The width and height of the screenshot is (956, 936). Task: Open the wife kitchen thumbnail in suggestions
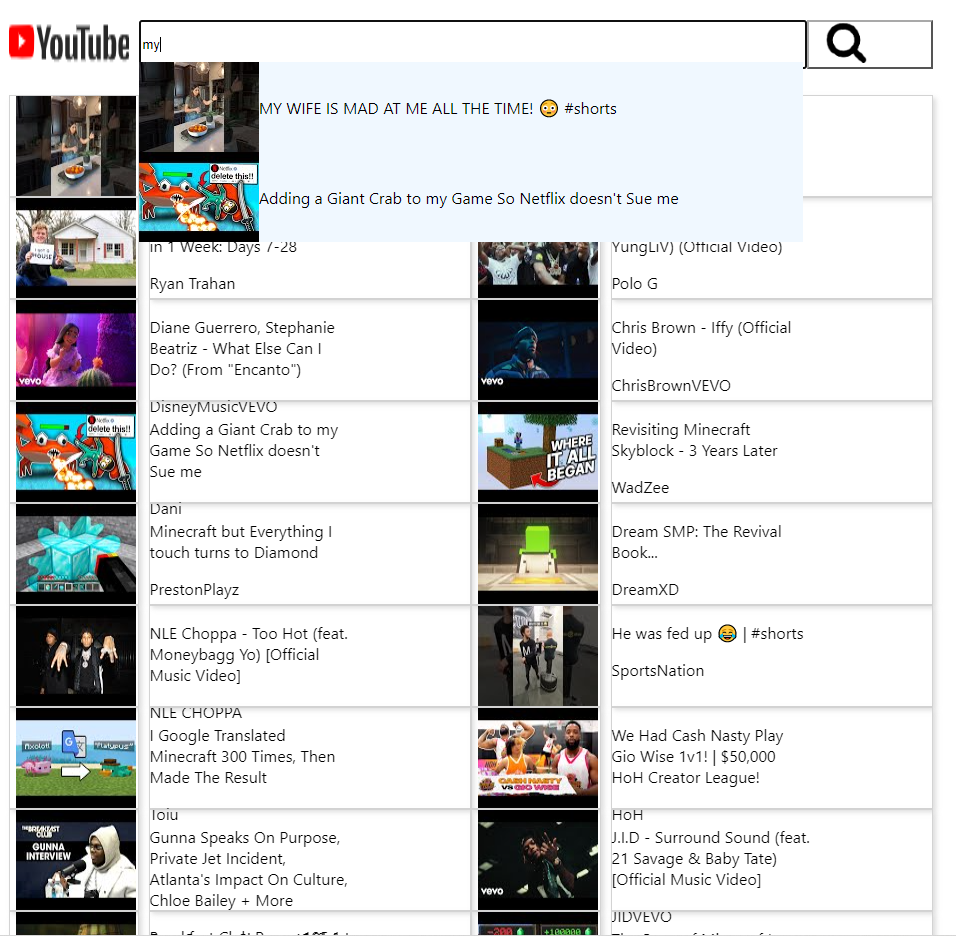199,107
